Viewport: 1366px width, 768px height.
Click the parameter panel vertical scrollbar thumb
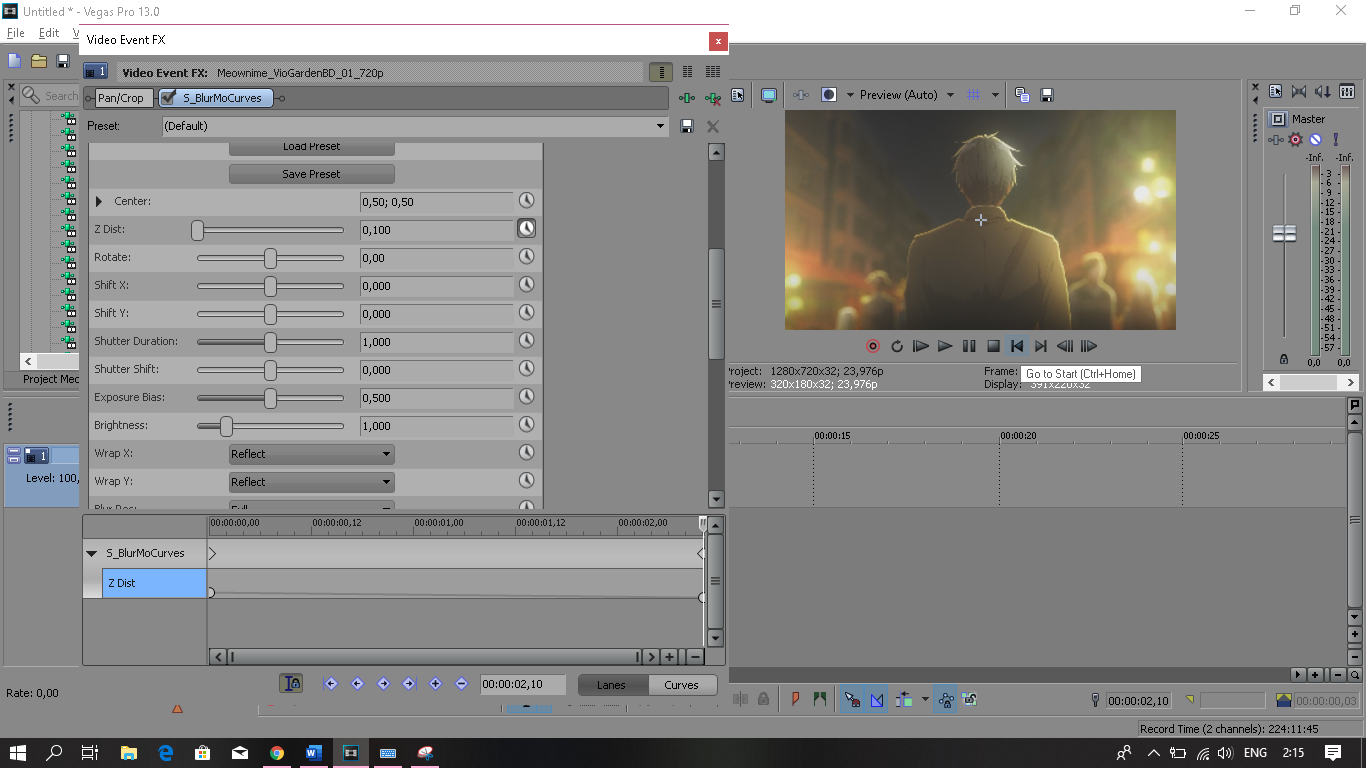coord(716,304)
